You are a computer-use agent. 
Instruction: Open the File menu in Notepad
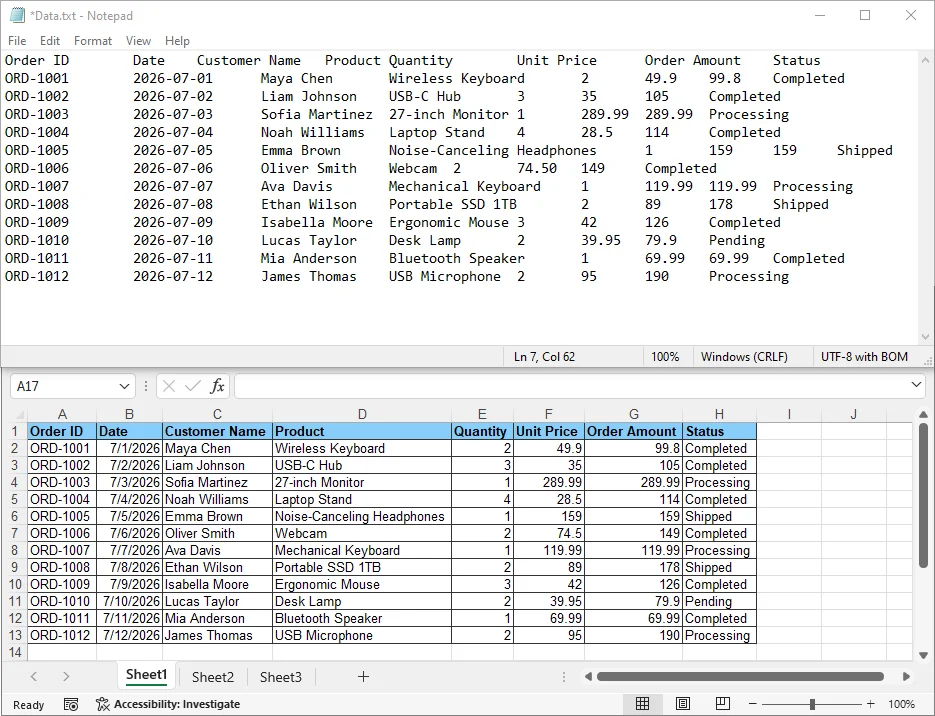[17, 41]
